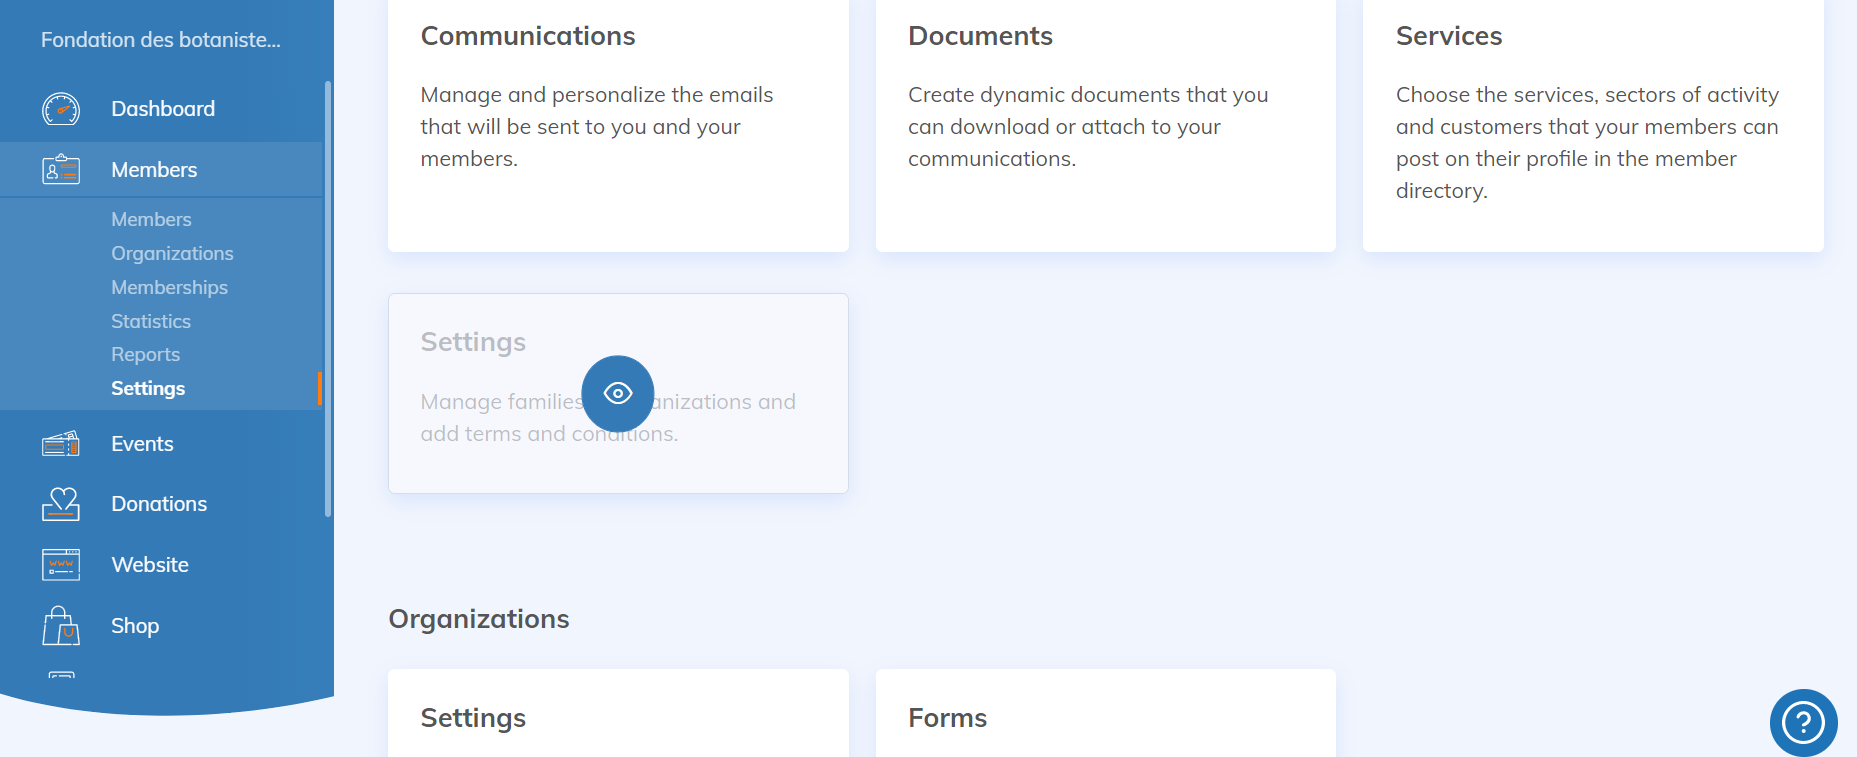The height and width of the screenshot is (757, 1857).
Task: Click the Dashboard gauge icon
Action: click(x=61, y=109)
